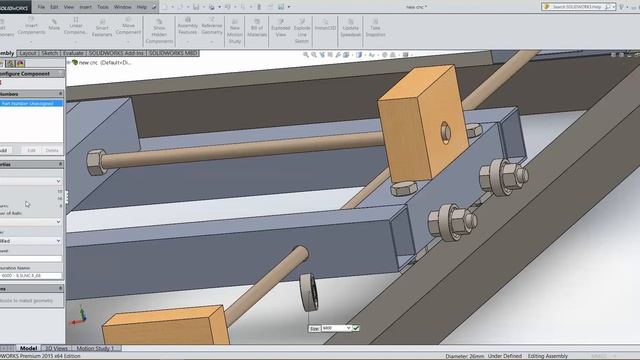Open the SOLIDWORKS MBD tab

[x=173, y=53]
